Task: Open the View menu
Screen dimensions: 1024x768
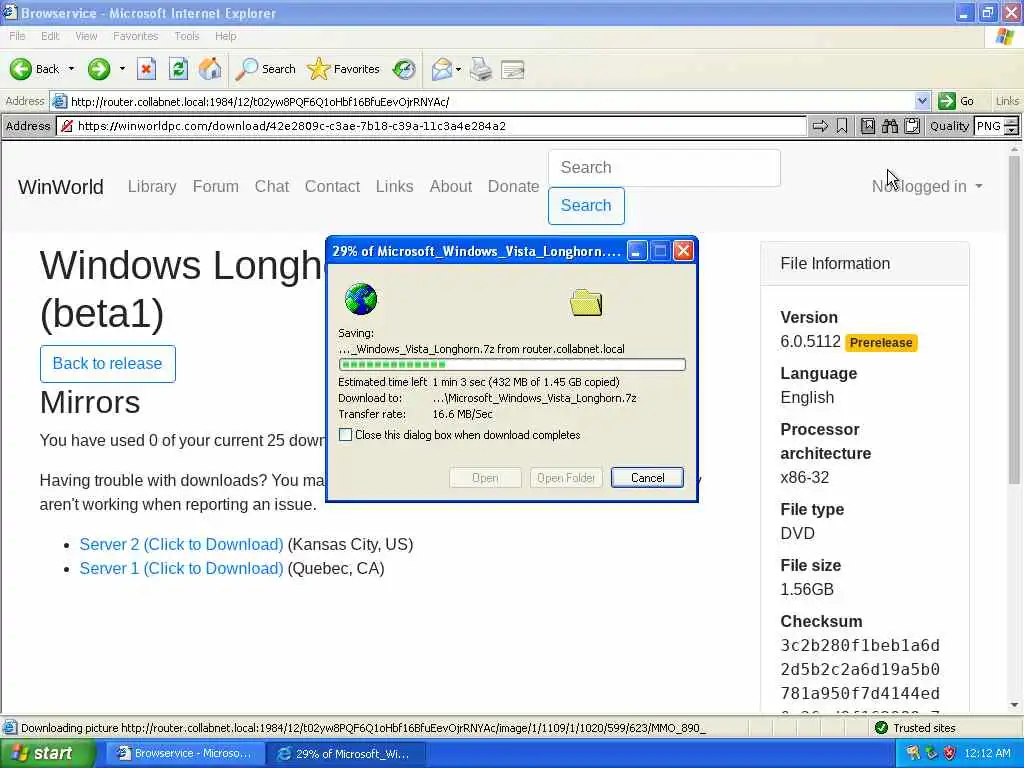Action: coord(86,36)
